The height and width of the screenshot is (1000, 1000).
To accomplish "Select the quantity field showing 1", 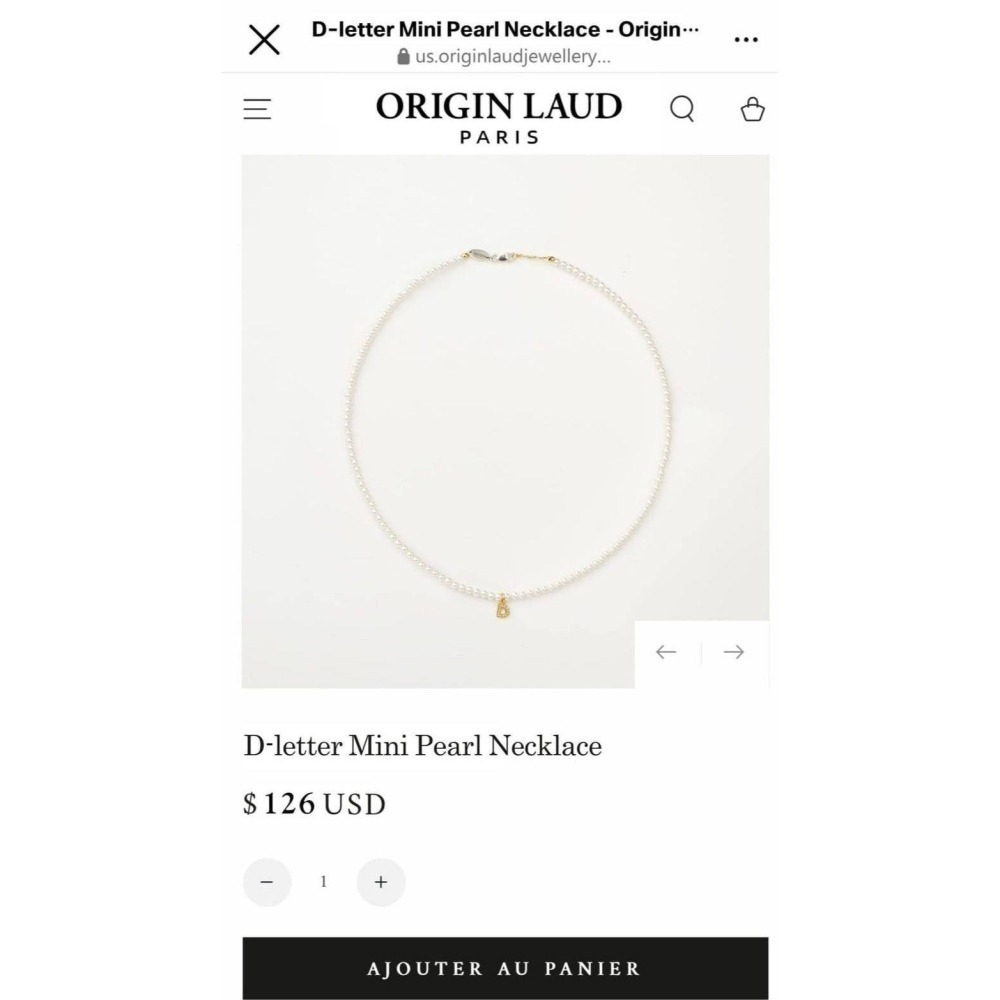I will (x=324, y=881).
